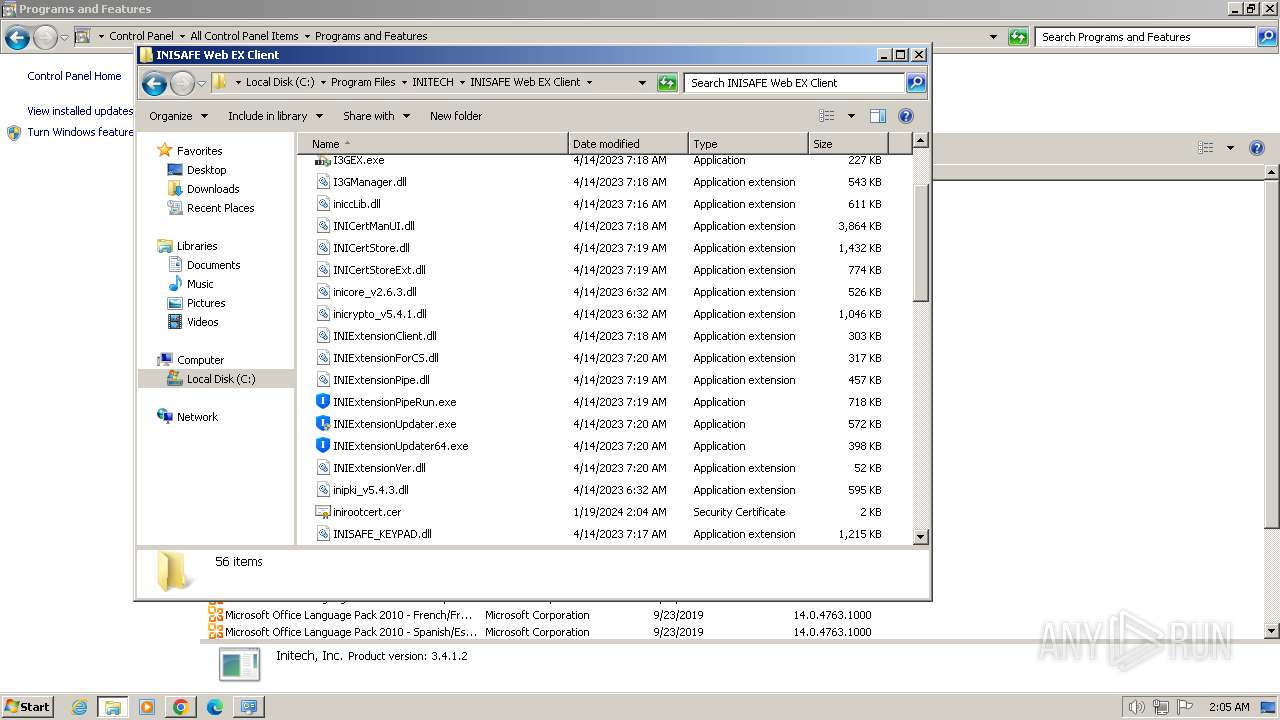Select Network in the navigation pane
Viewport: 1280px width, 720px height.
click(197, 417)
